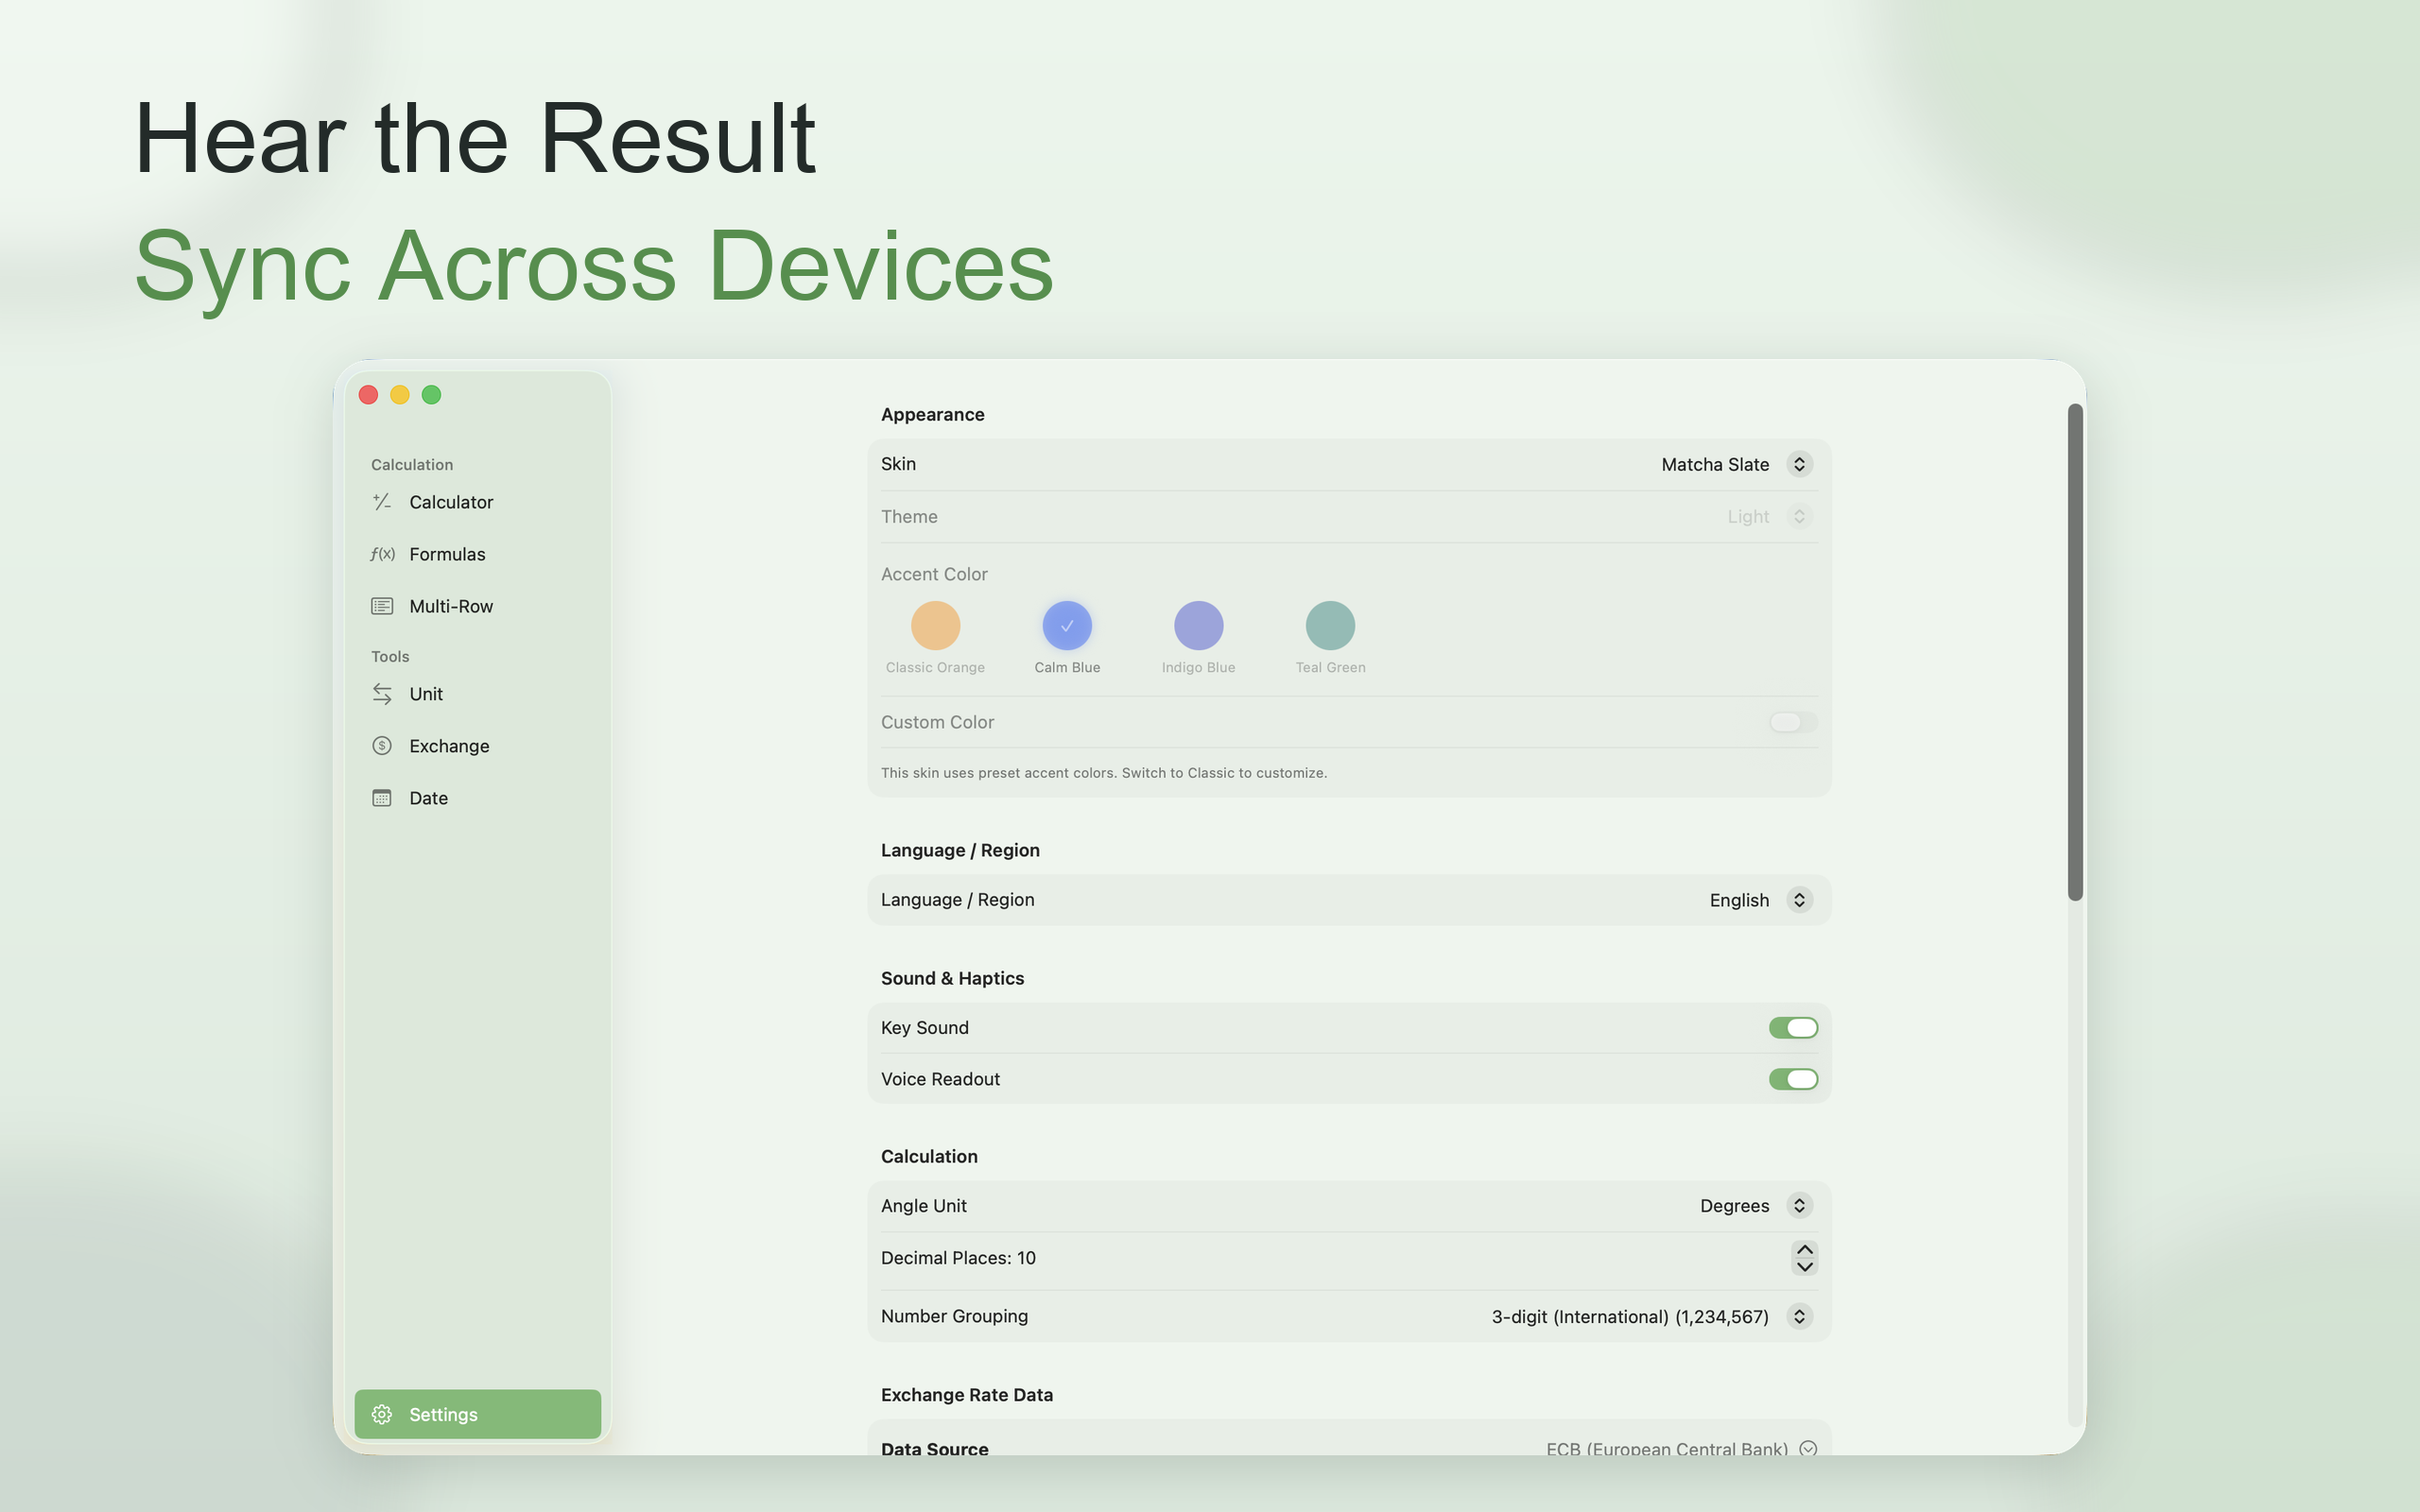The image size is (2420, 1512).
Task: Choose the Classic Orange accent color
Action: coord(935,626)
